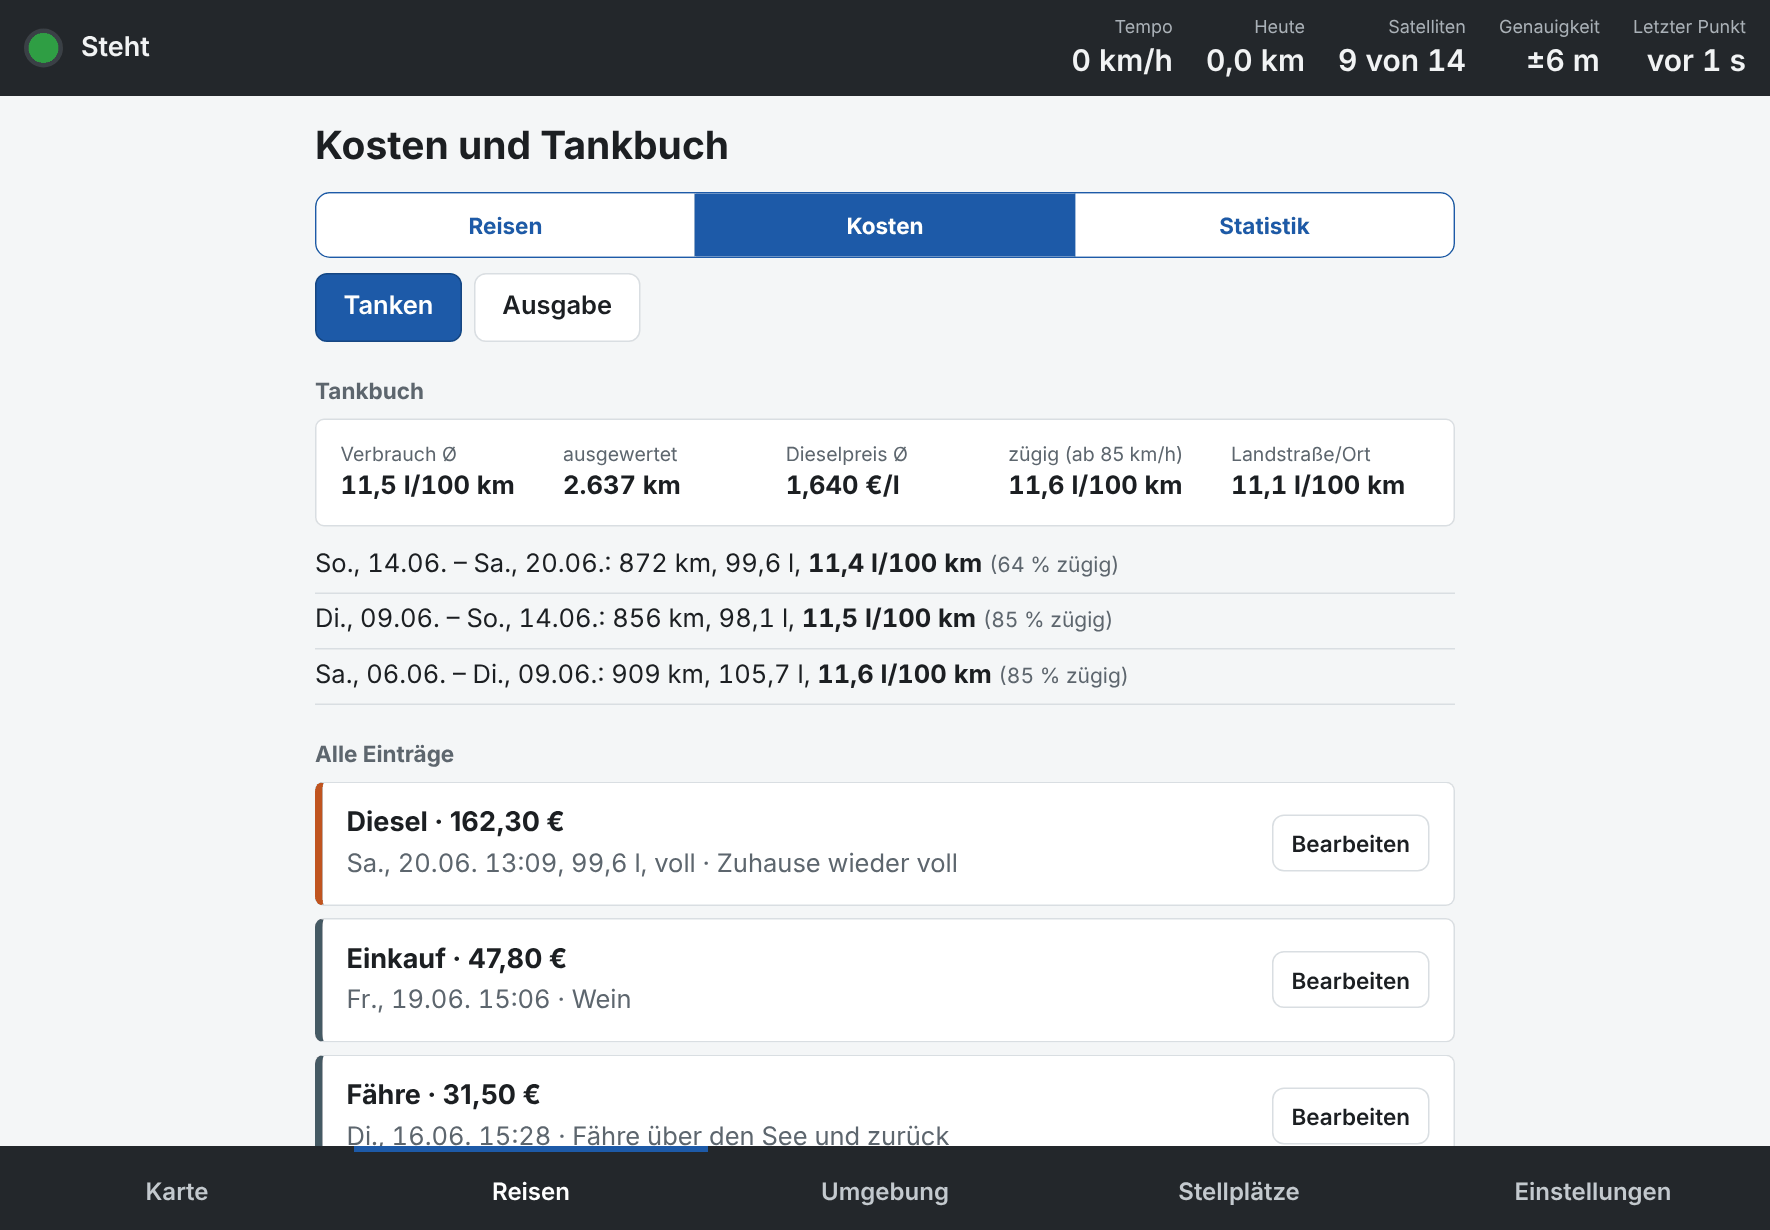Click the green status indicator dot
This screenshot has width=1770, height=1230.
(x=44, y=48)
